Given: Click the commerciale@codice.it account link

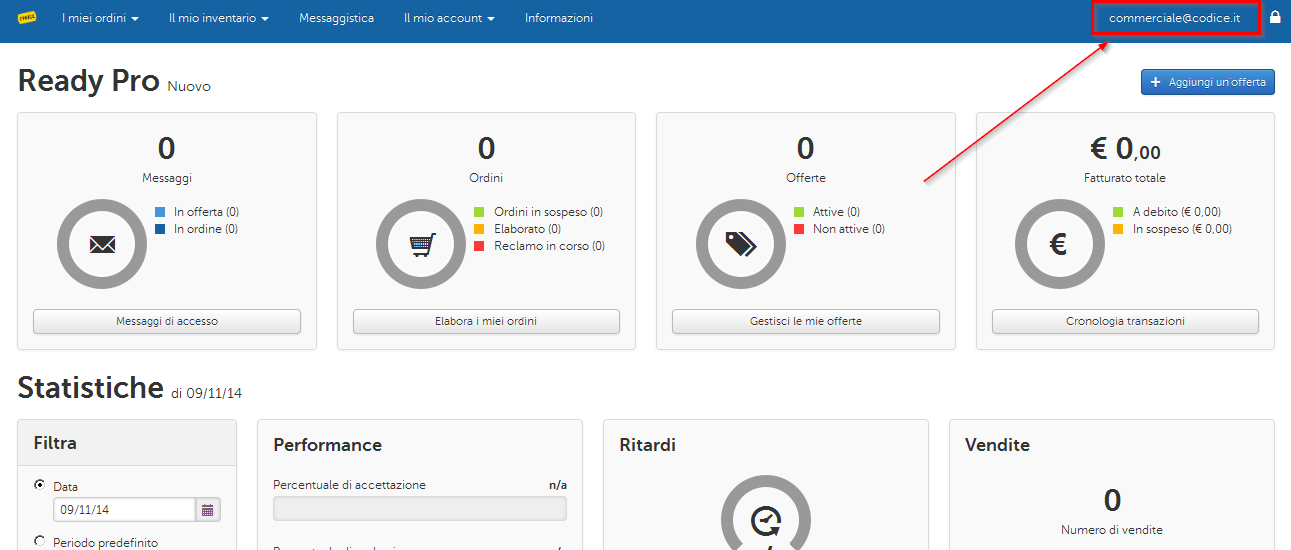Looking at the screenshot, I should (x=1175, y=18).
